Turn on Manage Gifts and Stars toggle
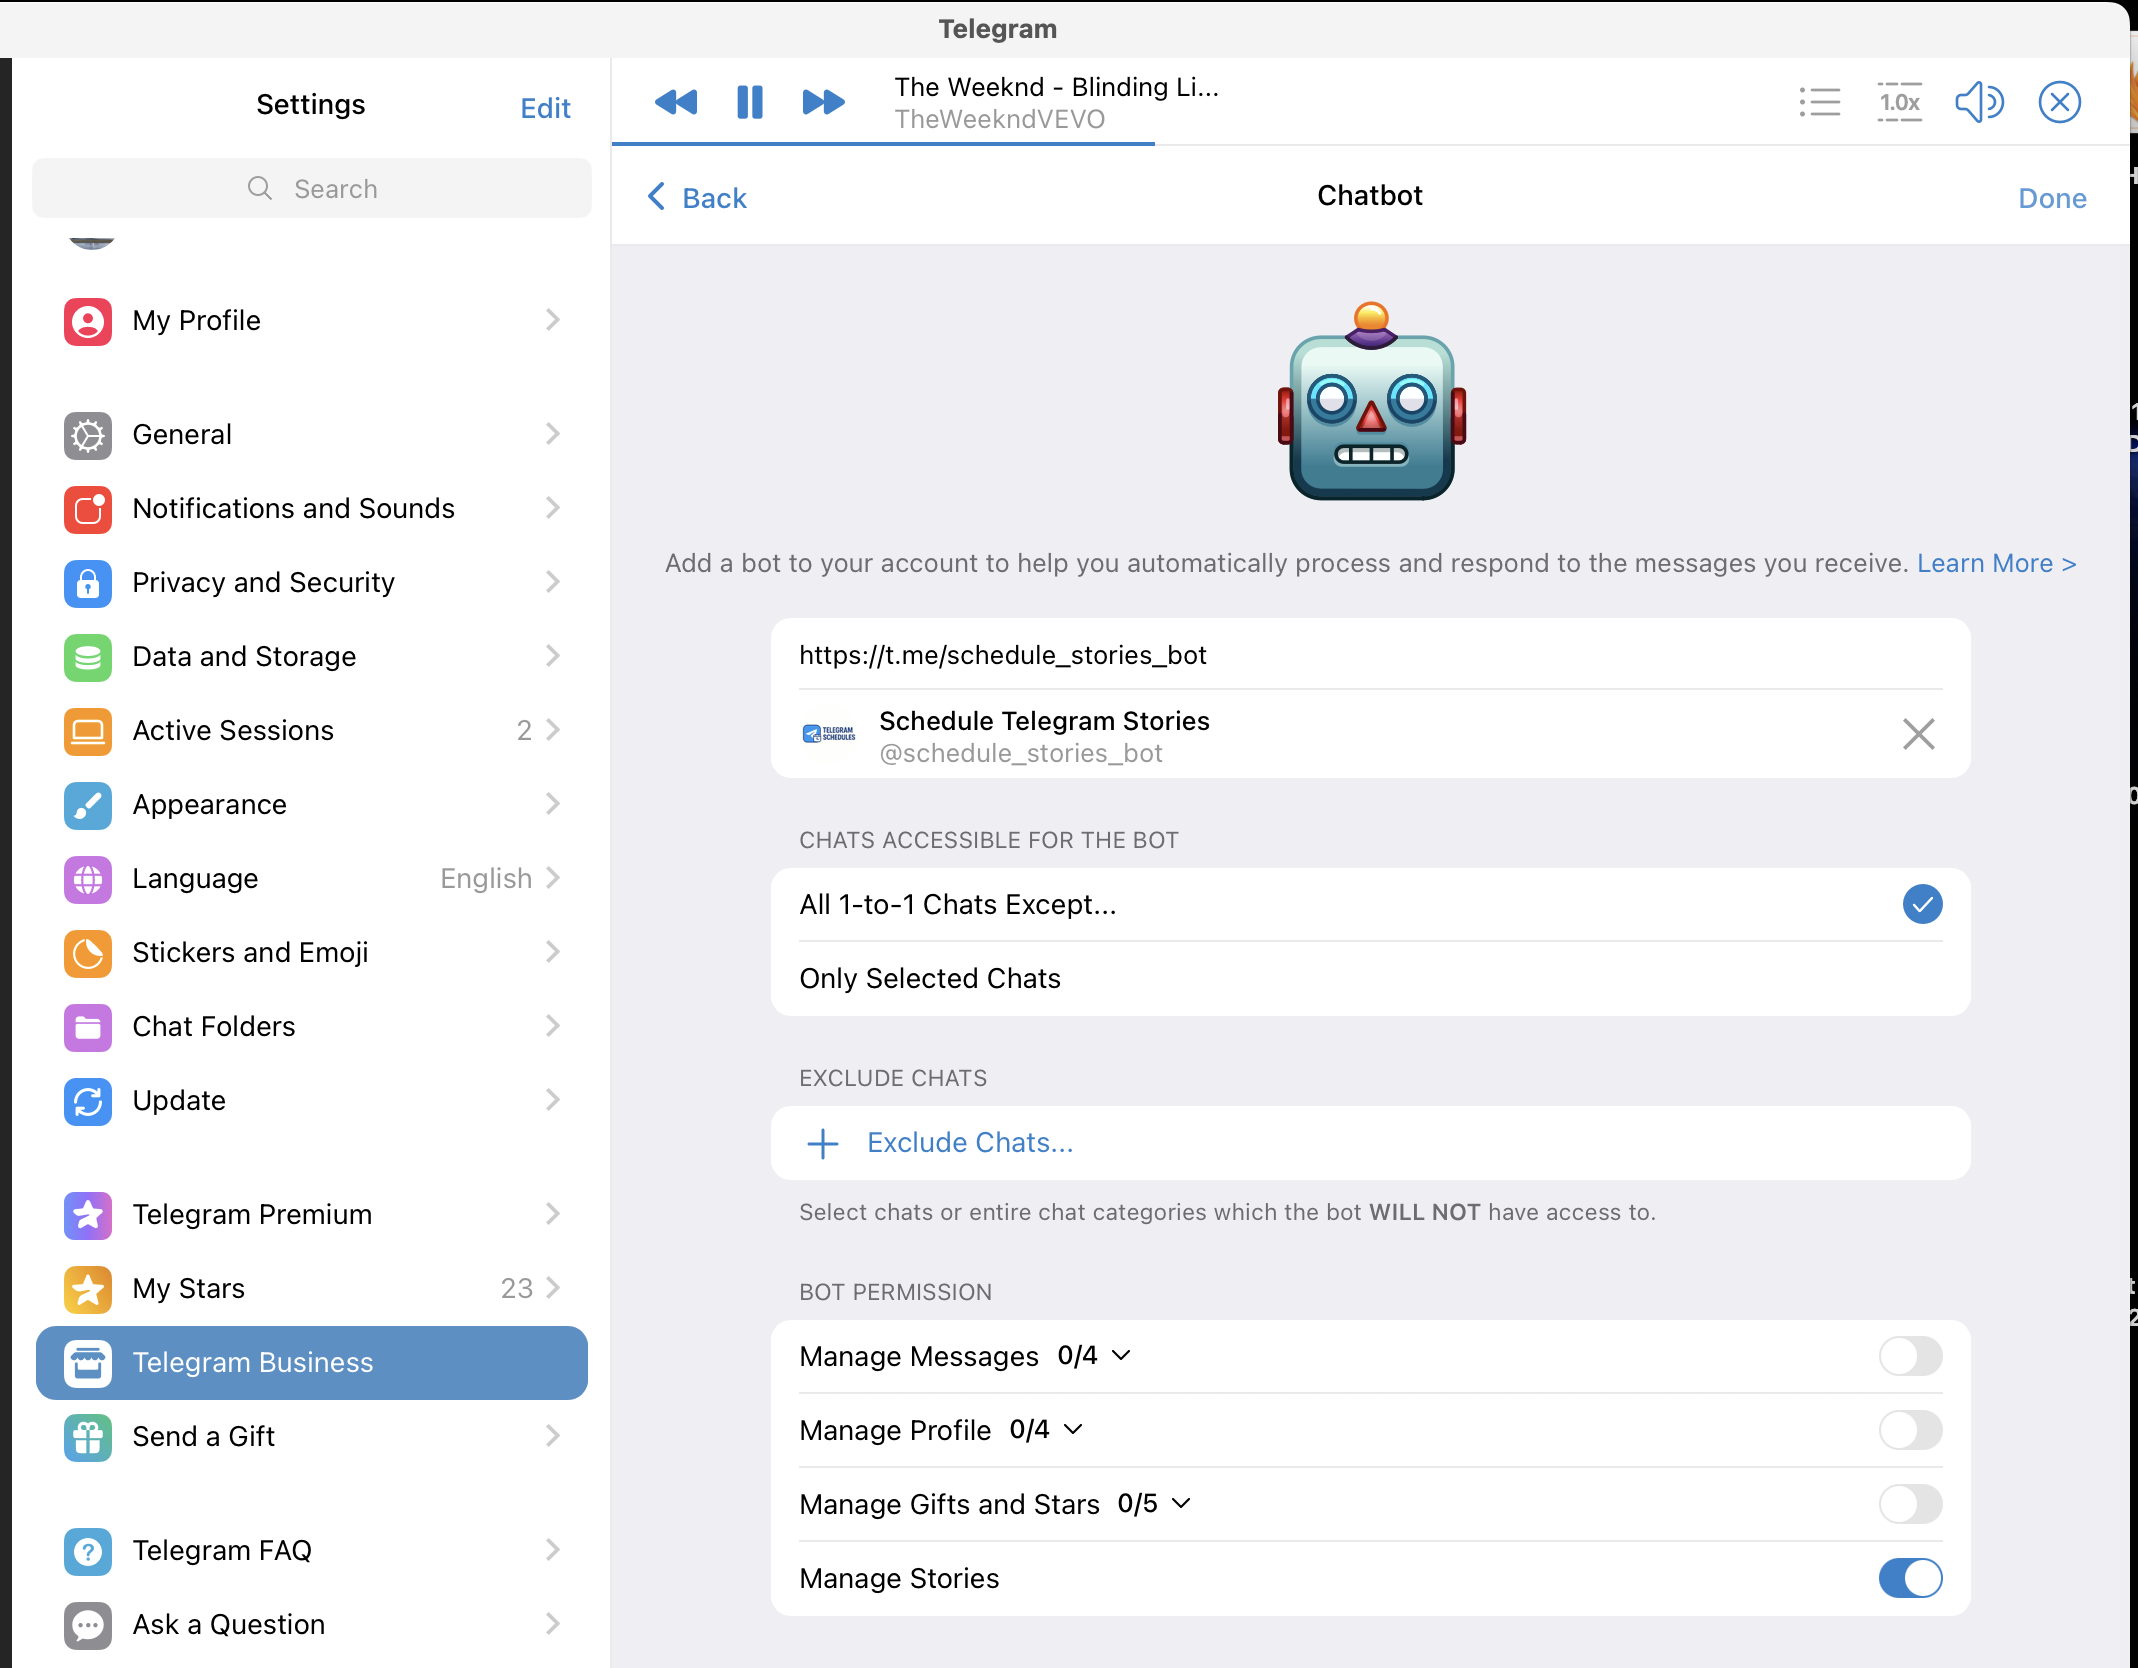Image resolution: width=2138 pixels, height=1668 pixels. [1910, 1505]
